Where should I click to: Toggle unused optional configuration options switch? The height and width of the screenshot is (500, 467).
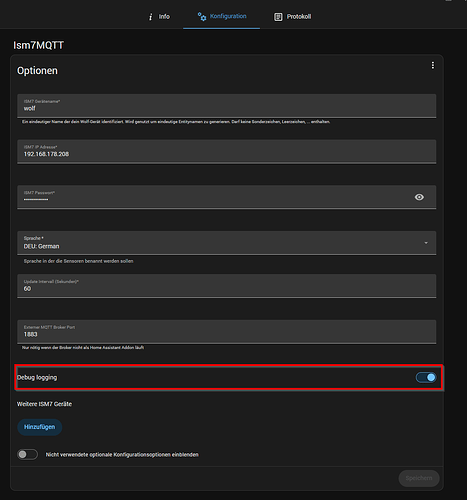pyautogui.click(x=28, y=454)
